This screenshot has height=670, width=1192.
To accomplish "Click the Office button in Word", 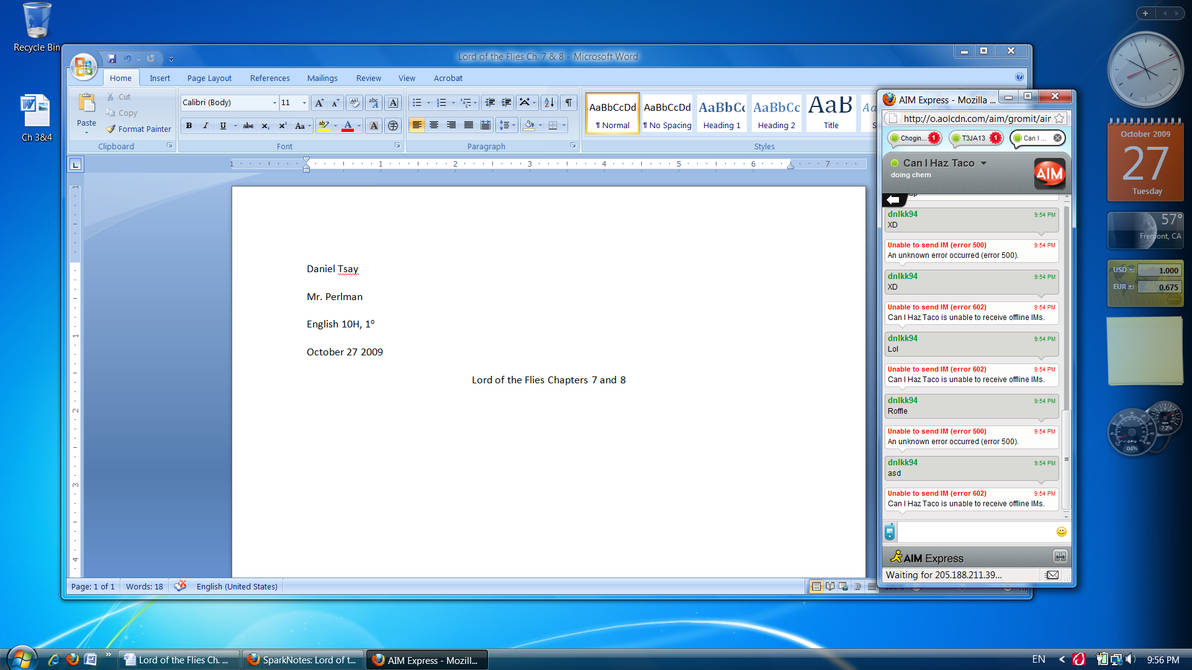I will [x=83, y=67].
